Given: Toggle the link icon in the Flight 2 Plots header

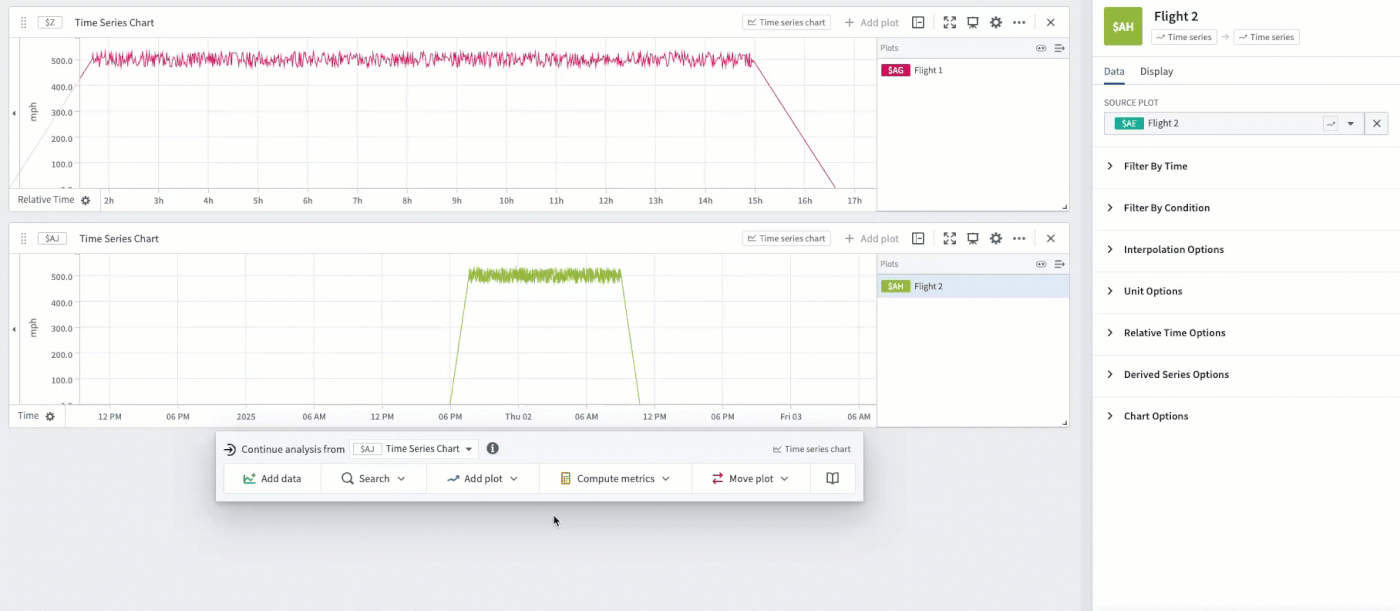Looking at the screenshot, I should (1041, 264).
